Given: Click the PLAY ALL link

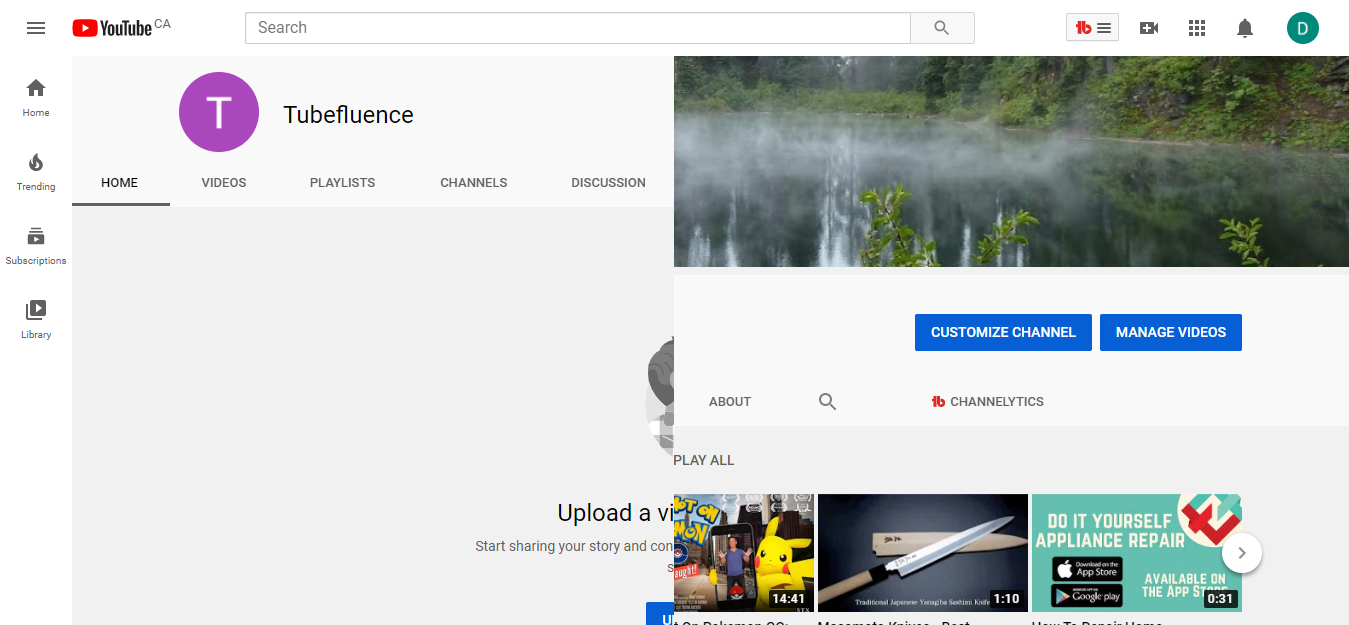Looking at the screenshot, I should 704,461.
